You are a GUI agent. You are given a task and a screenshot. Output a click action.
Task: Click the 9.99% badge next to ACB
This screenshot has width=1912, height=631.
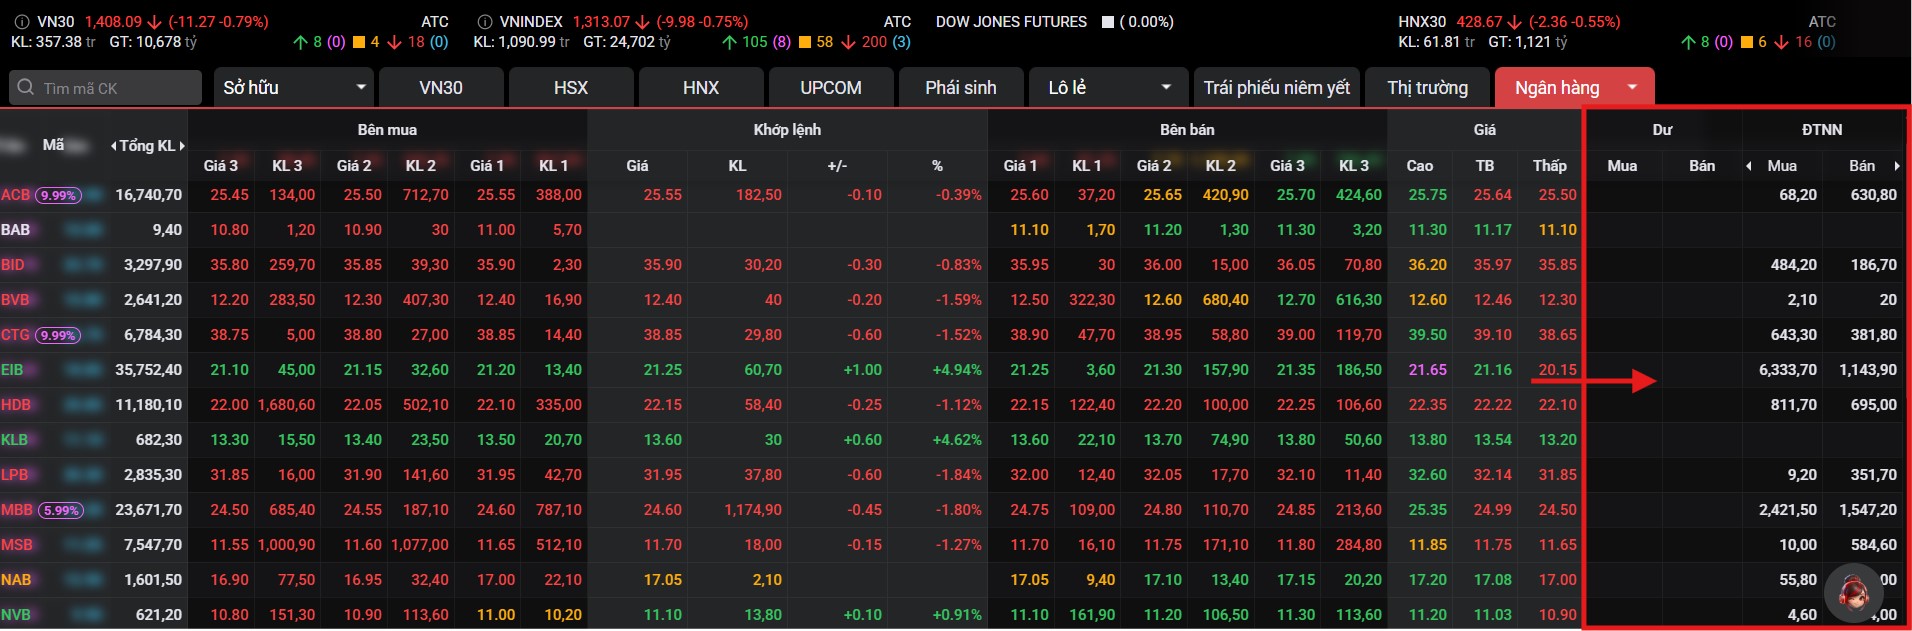coord(59,195)
